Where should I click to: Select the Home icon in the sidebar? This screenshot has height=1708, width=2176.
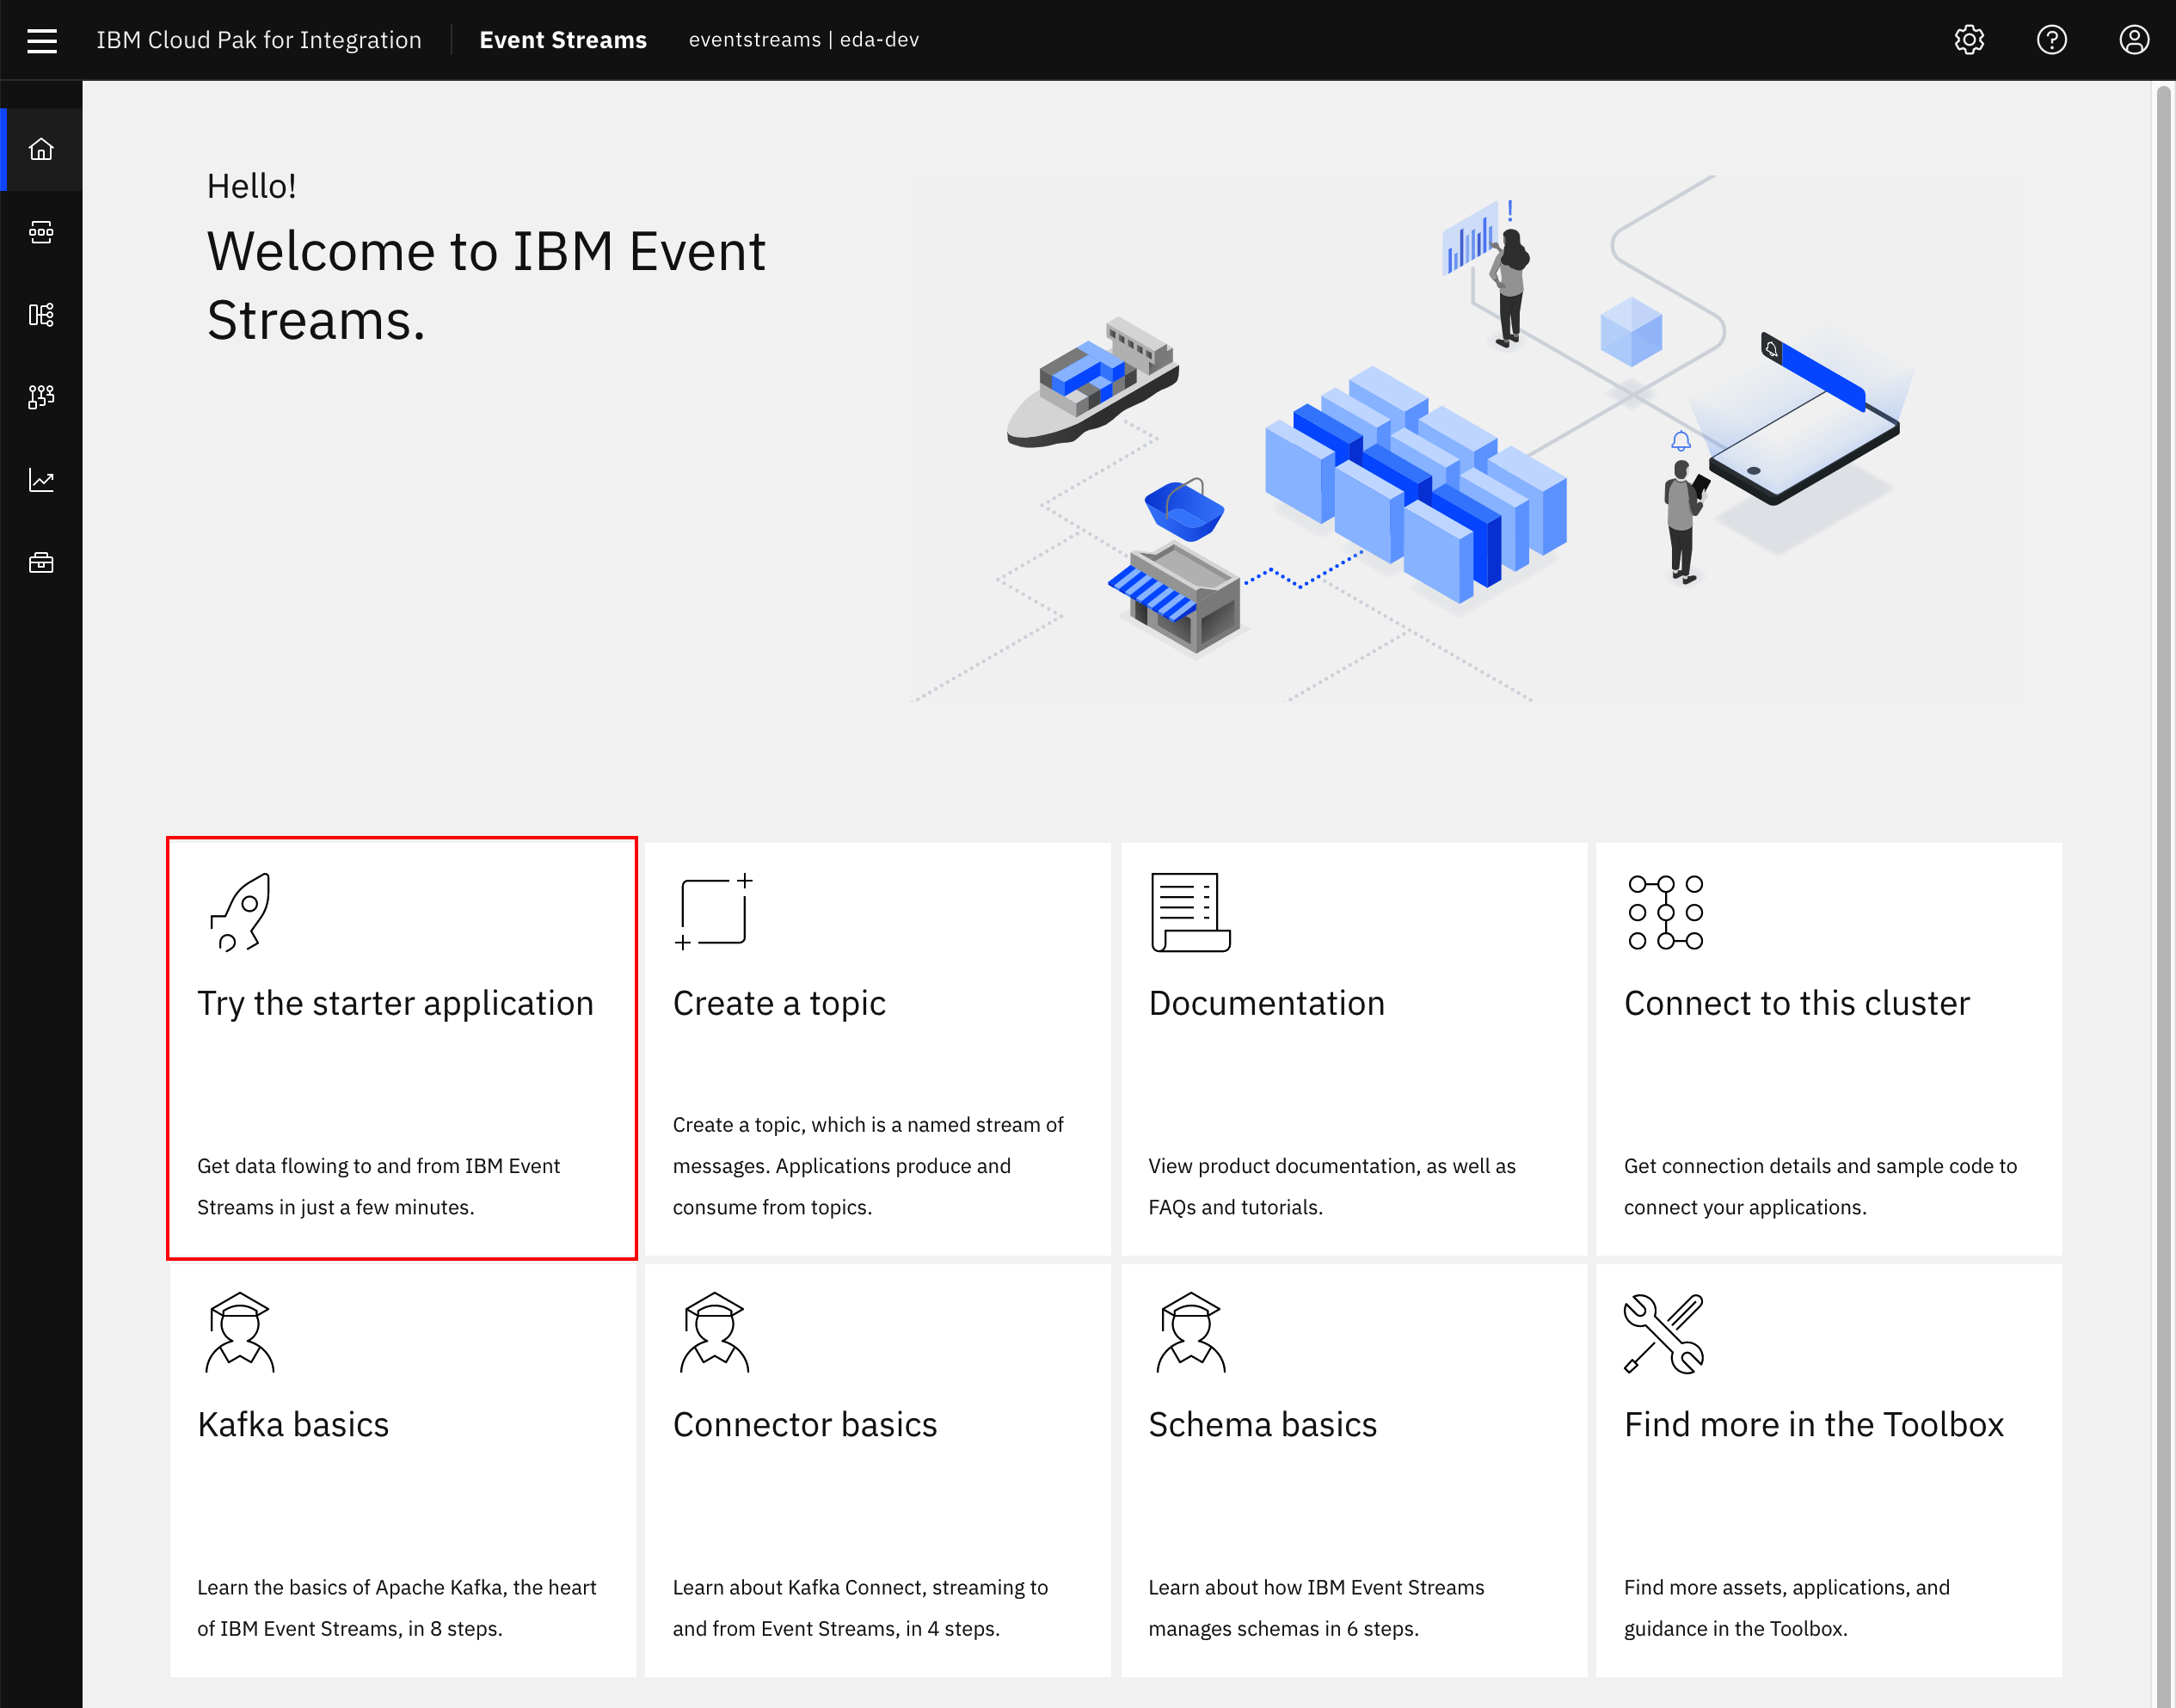(41, 149)
